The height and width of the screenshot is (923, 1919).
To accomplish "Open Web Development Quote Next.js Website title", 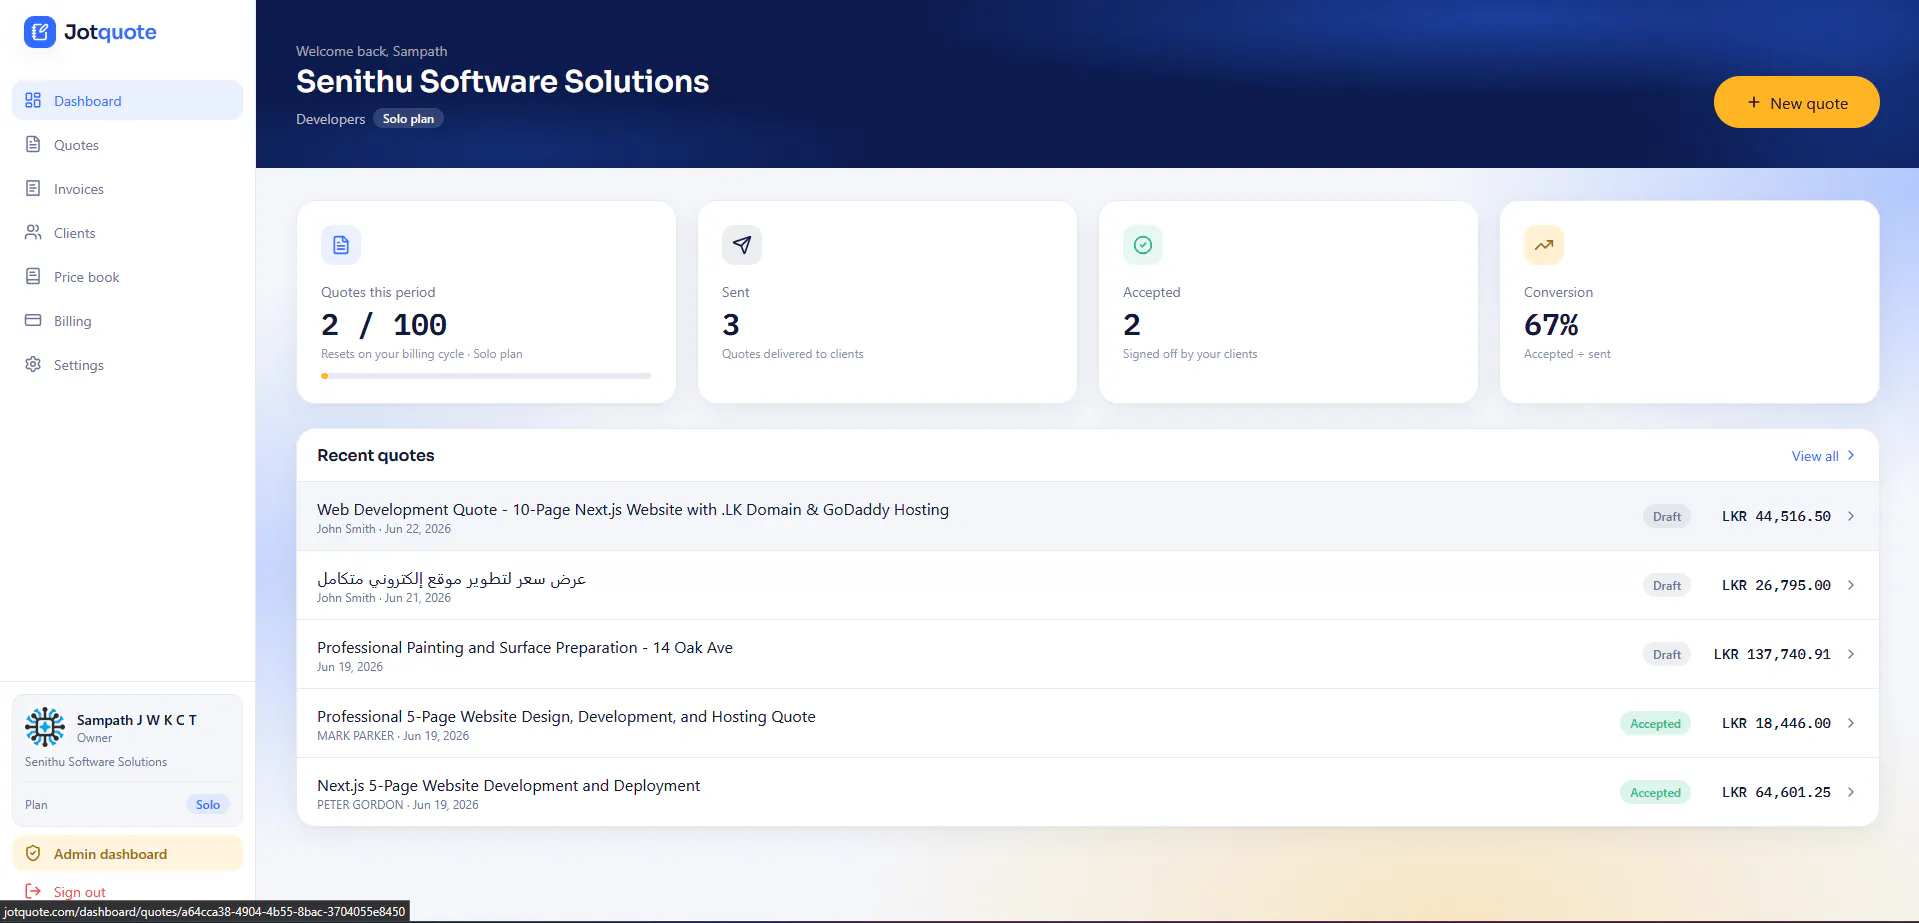I will 633,509.
